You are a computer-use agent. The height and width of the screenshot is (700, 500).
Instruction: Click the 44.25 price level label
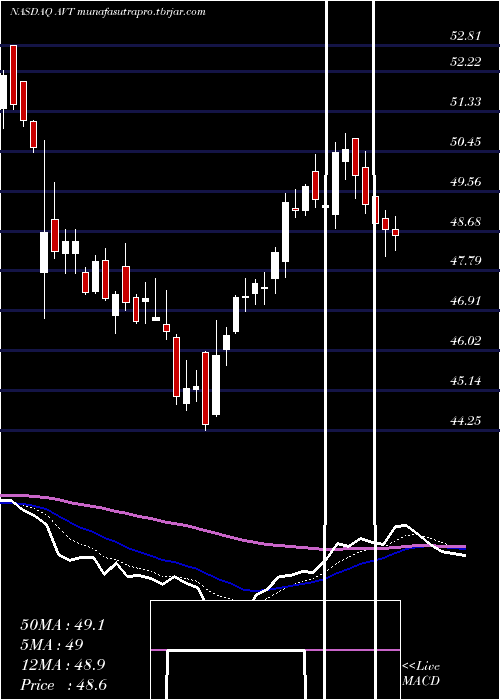(466, 421)
